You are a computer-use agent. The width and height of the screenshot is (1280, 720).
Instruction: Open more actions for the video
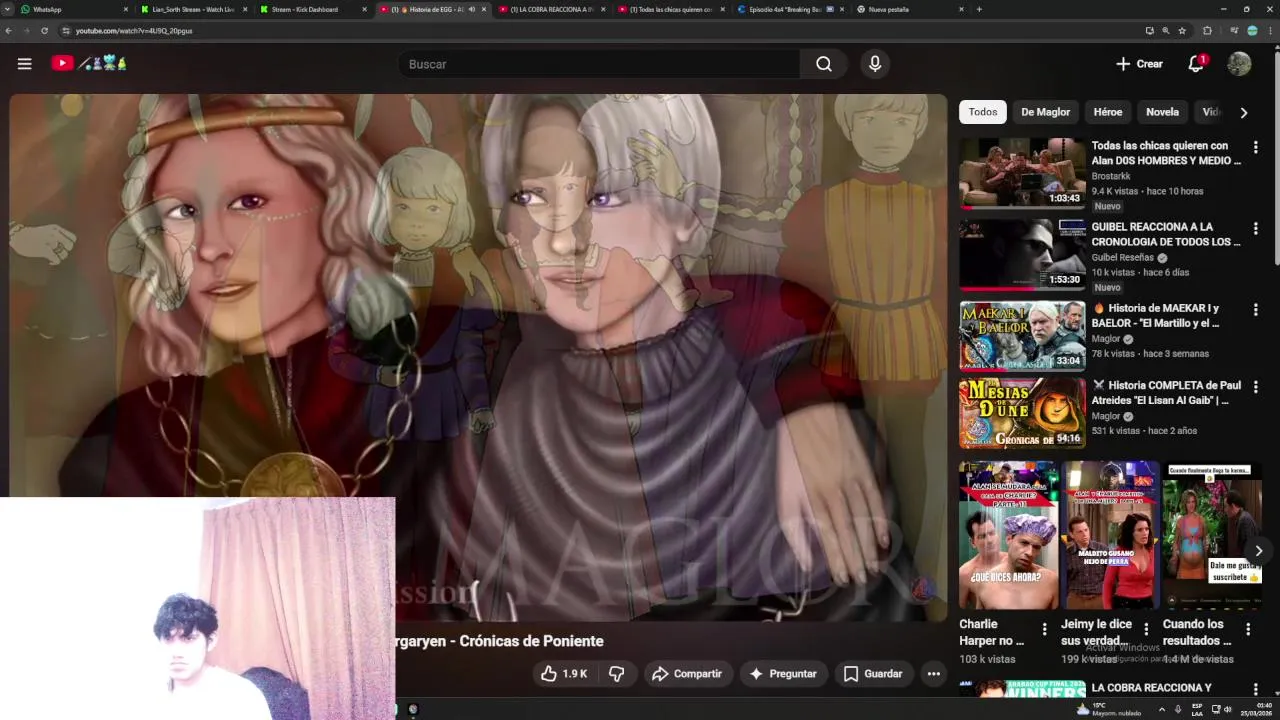coord(933,674)
